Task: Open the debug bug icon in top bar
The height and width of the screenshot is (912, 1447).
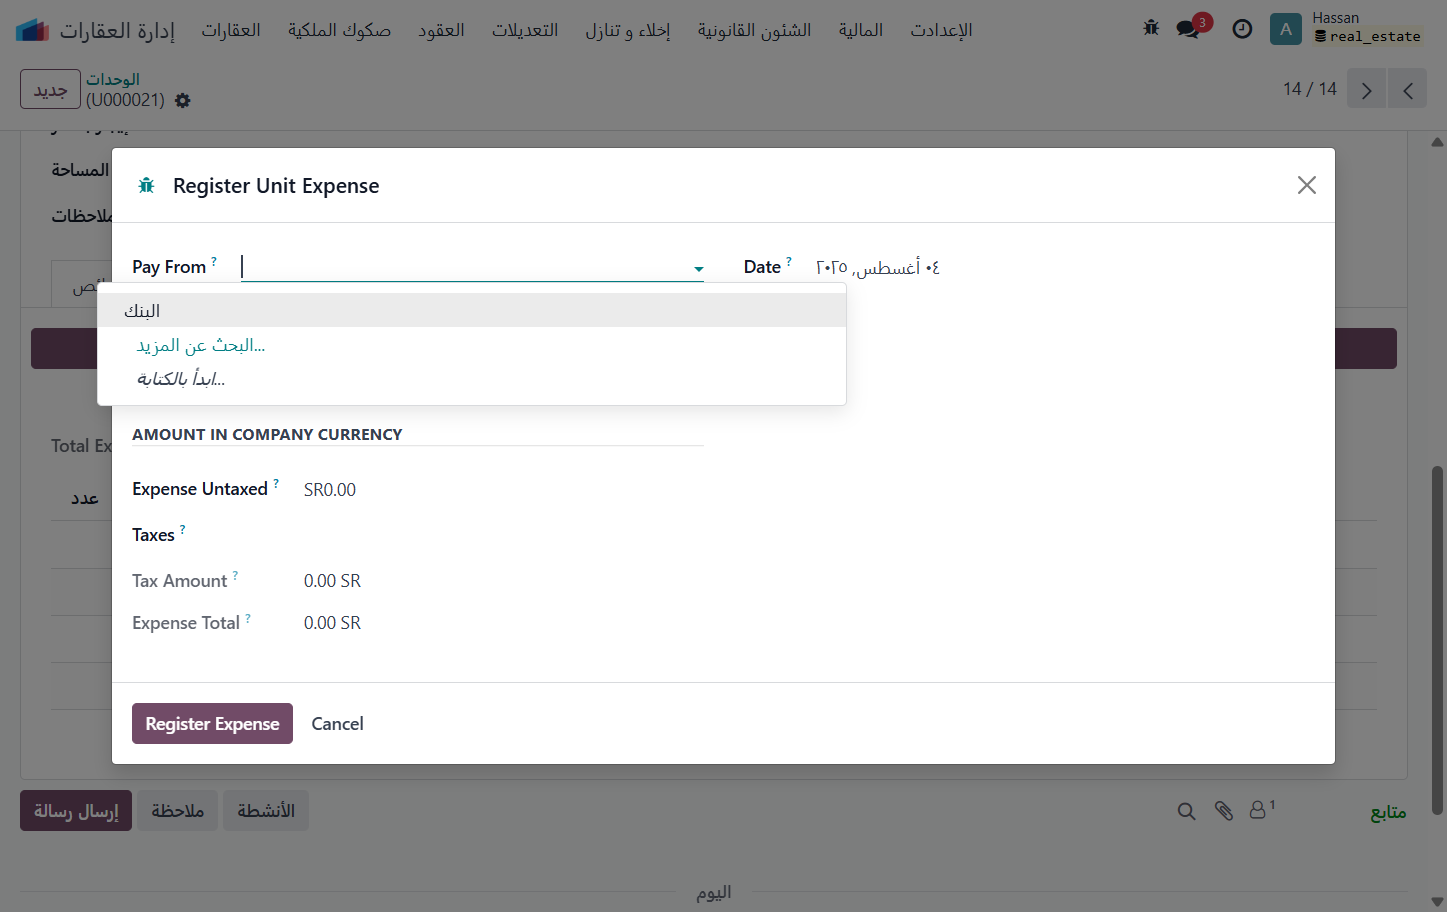Action: [x=1151, y=29]
